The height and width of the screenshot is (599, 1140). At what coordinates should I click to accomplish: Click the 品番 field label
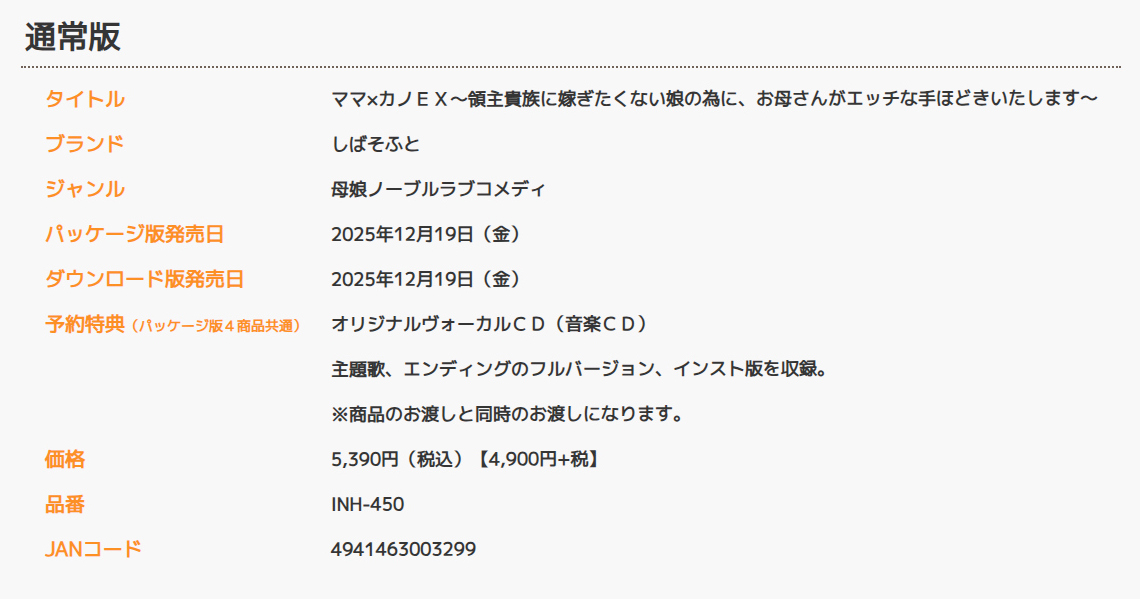tap(65, 504)
